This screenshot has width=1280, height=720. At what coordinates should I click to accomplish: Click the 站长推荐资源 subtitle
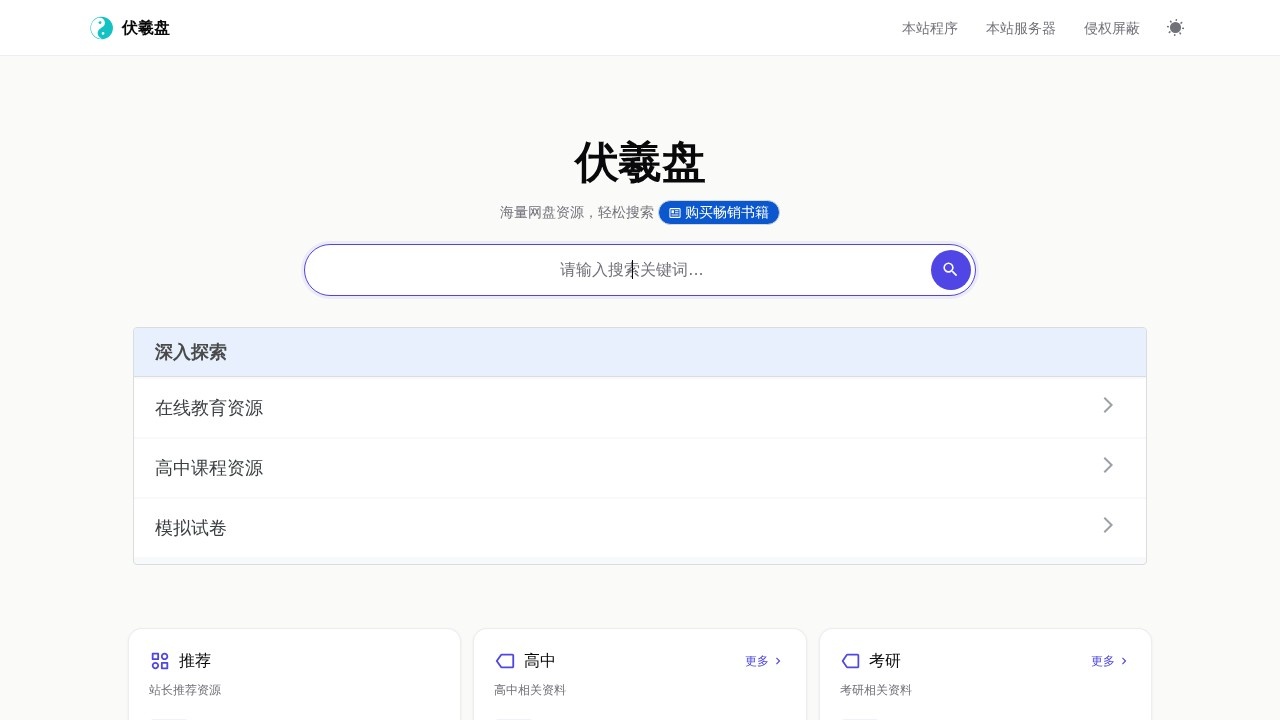pos(185,690)
